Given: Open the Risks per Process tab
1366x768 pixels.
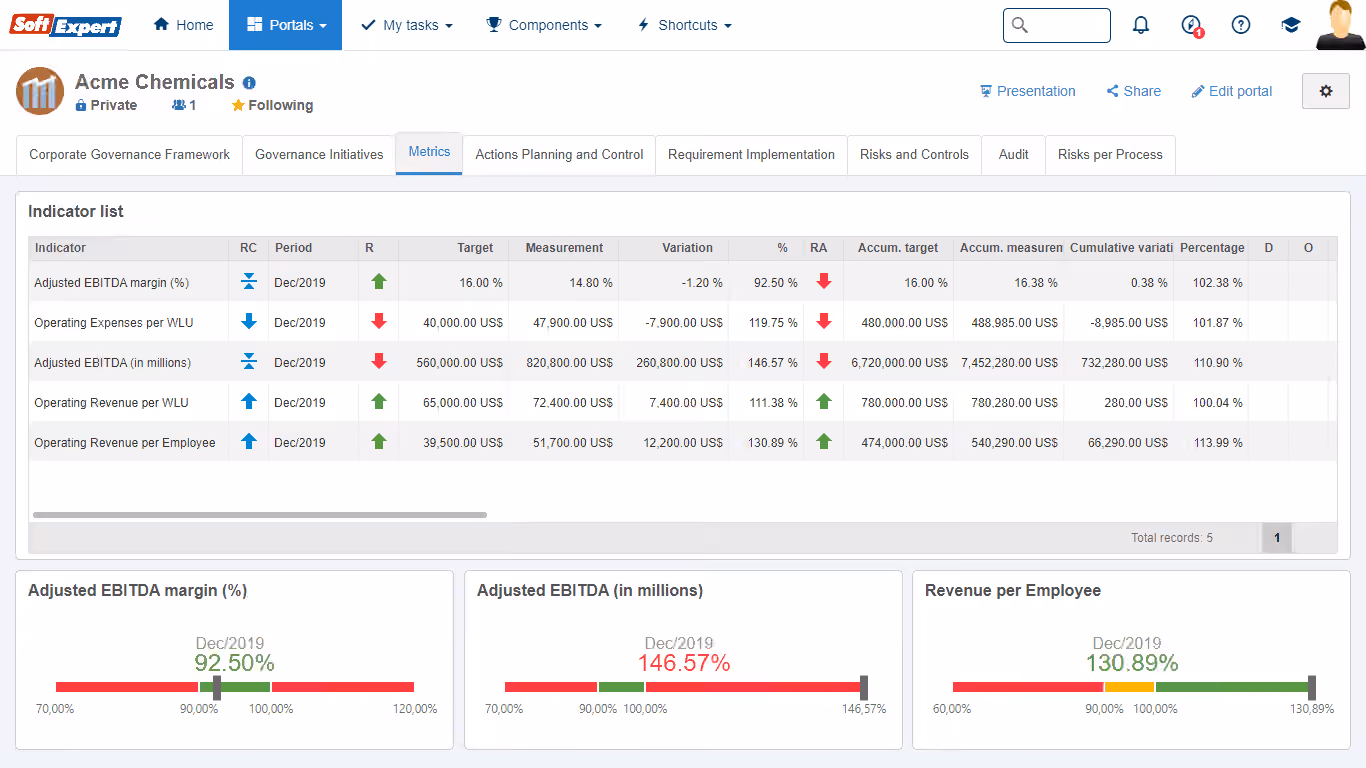Looking at the screenshot, I should 1110,155.
